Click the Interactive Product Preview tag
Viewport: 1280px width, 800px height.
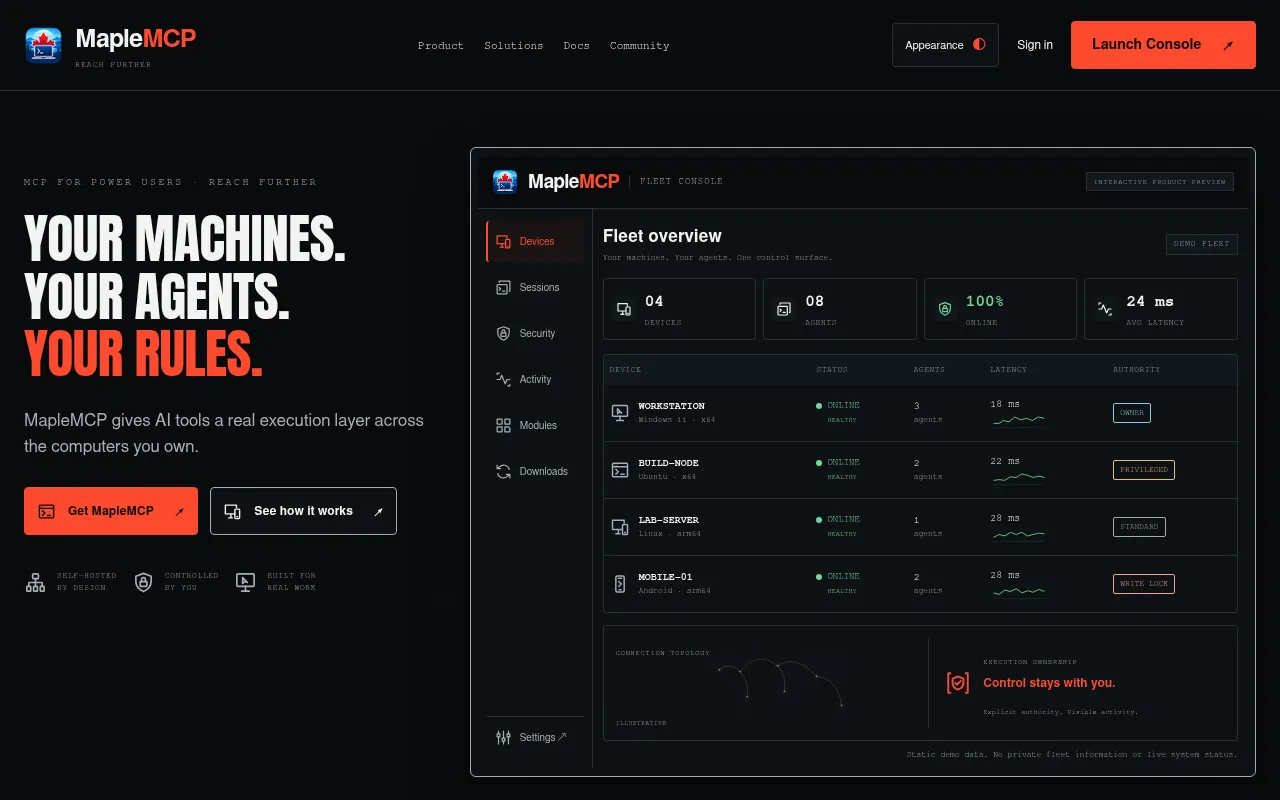(x=1160, y=182)
